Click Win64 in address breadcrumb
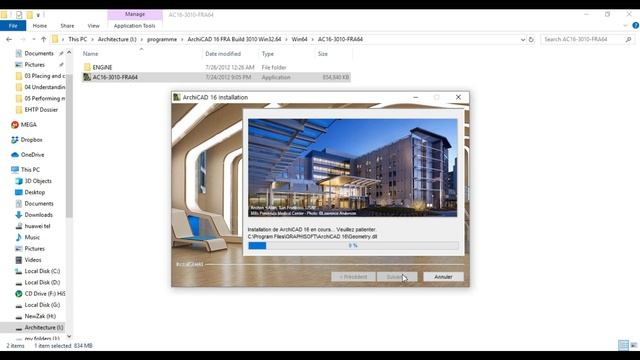This screenshot has width=640, height=360. coord(299,39)
